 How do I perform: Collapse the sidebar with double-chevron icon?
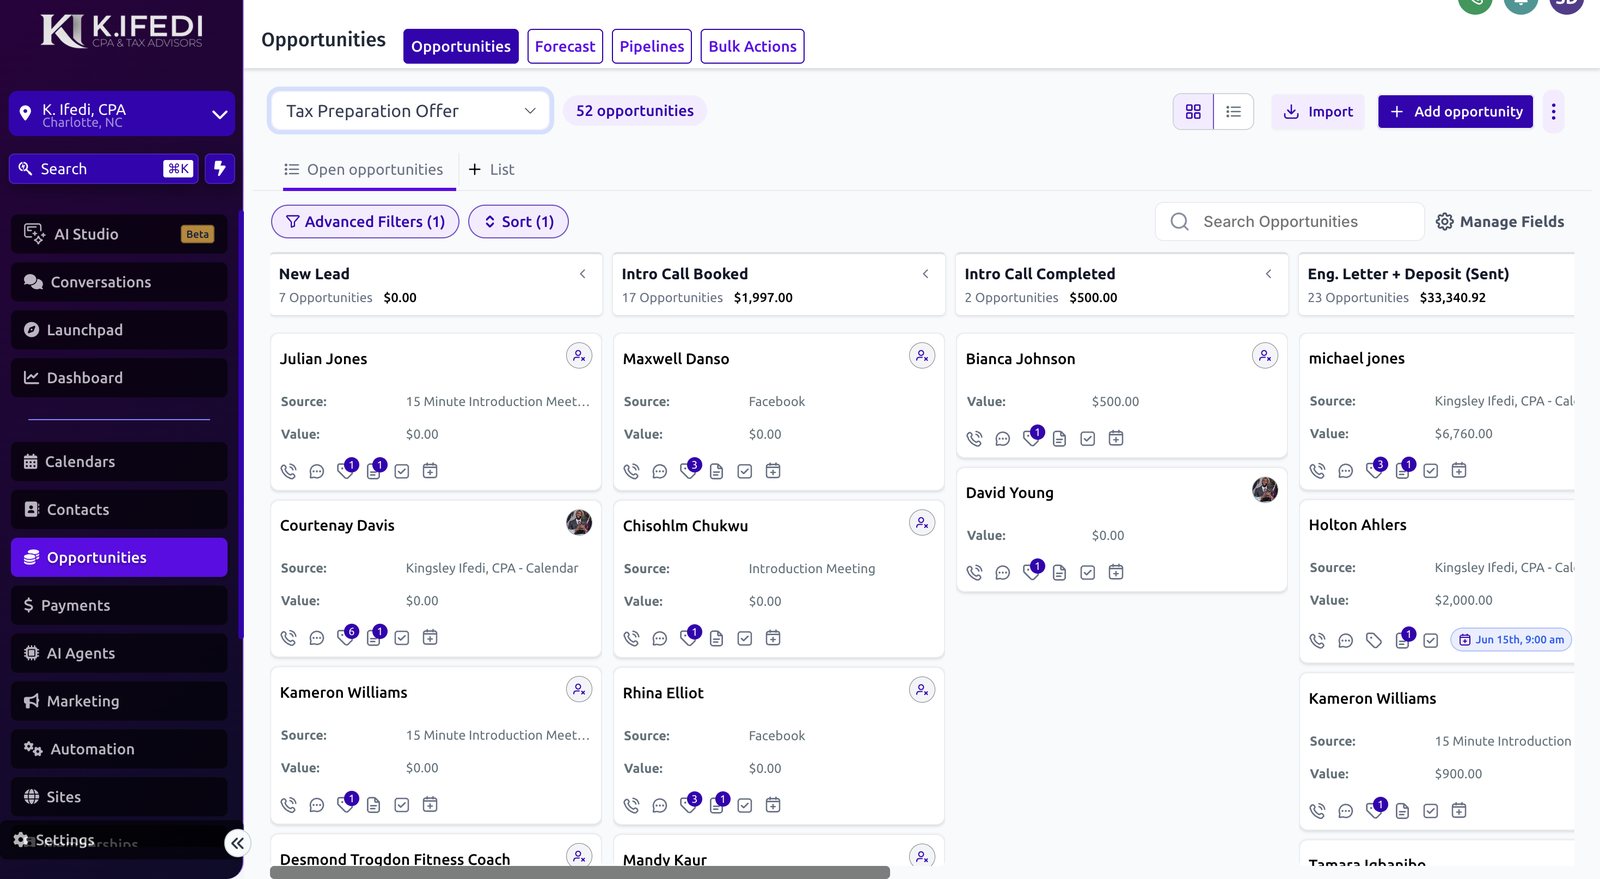click(x=237, y=843)
